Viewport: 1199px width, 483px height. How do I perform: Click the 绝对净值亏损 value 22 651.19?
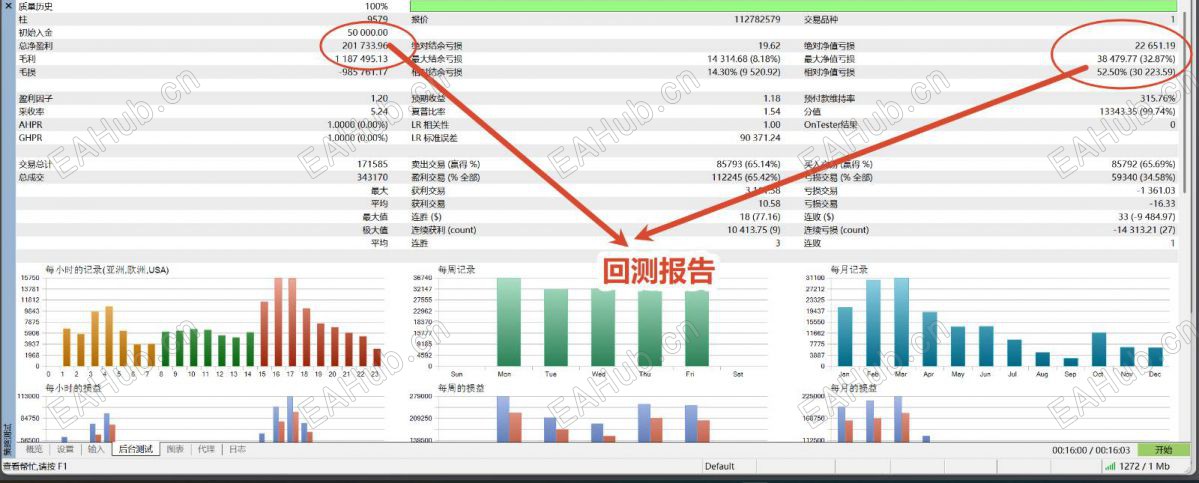[1155, 46]
